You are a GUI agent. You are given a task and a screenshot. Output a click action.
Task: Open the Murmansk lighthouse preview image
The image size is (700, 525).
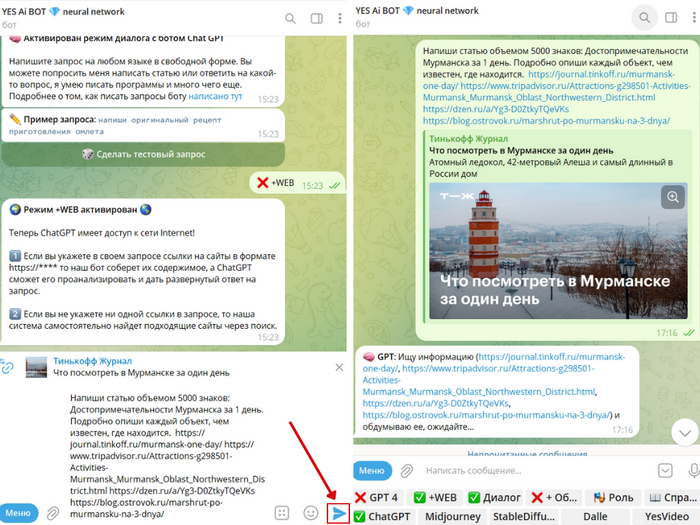(x=558, y=251)
